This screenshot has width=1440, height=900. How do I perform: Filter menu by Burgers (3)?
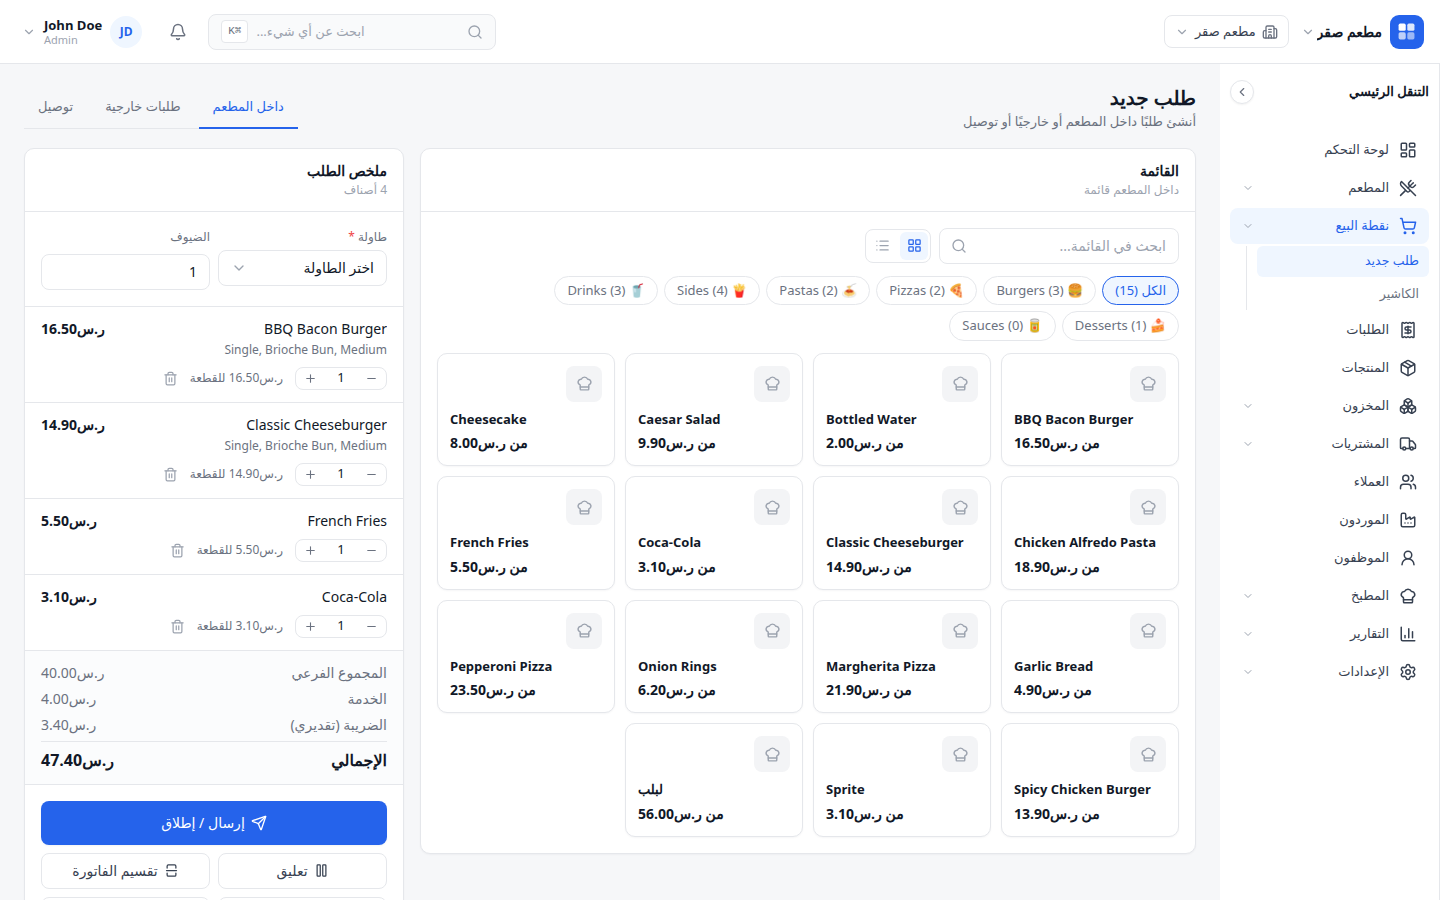tap(1039, 291)
